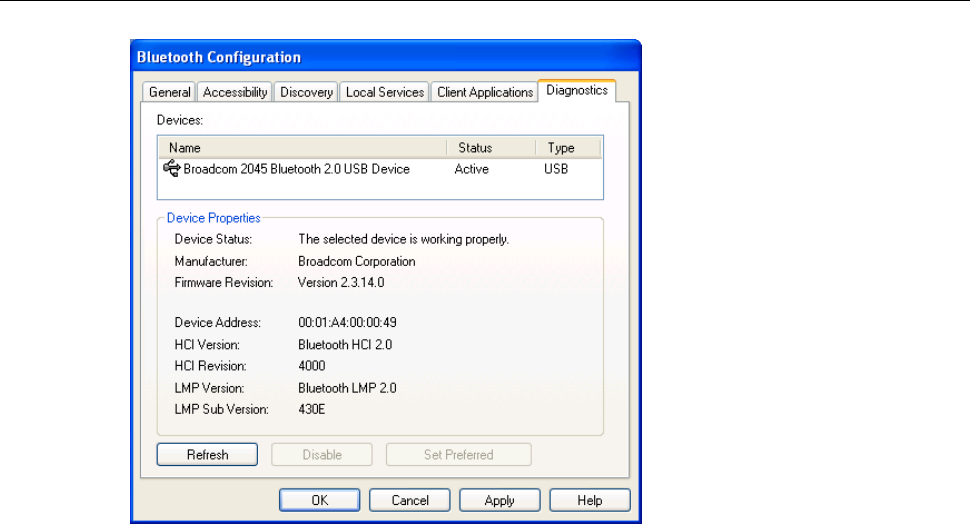Open the Accessibility tab
Screen dimensions: 970x524
tap(235, 92)
